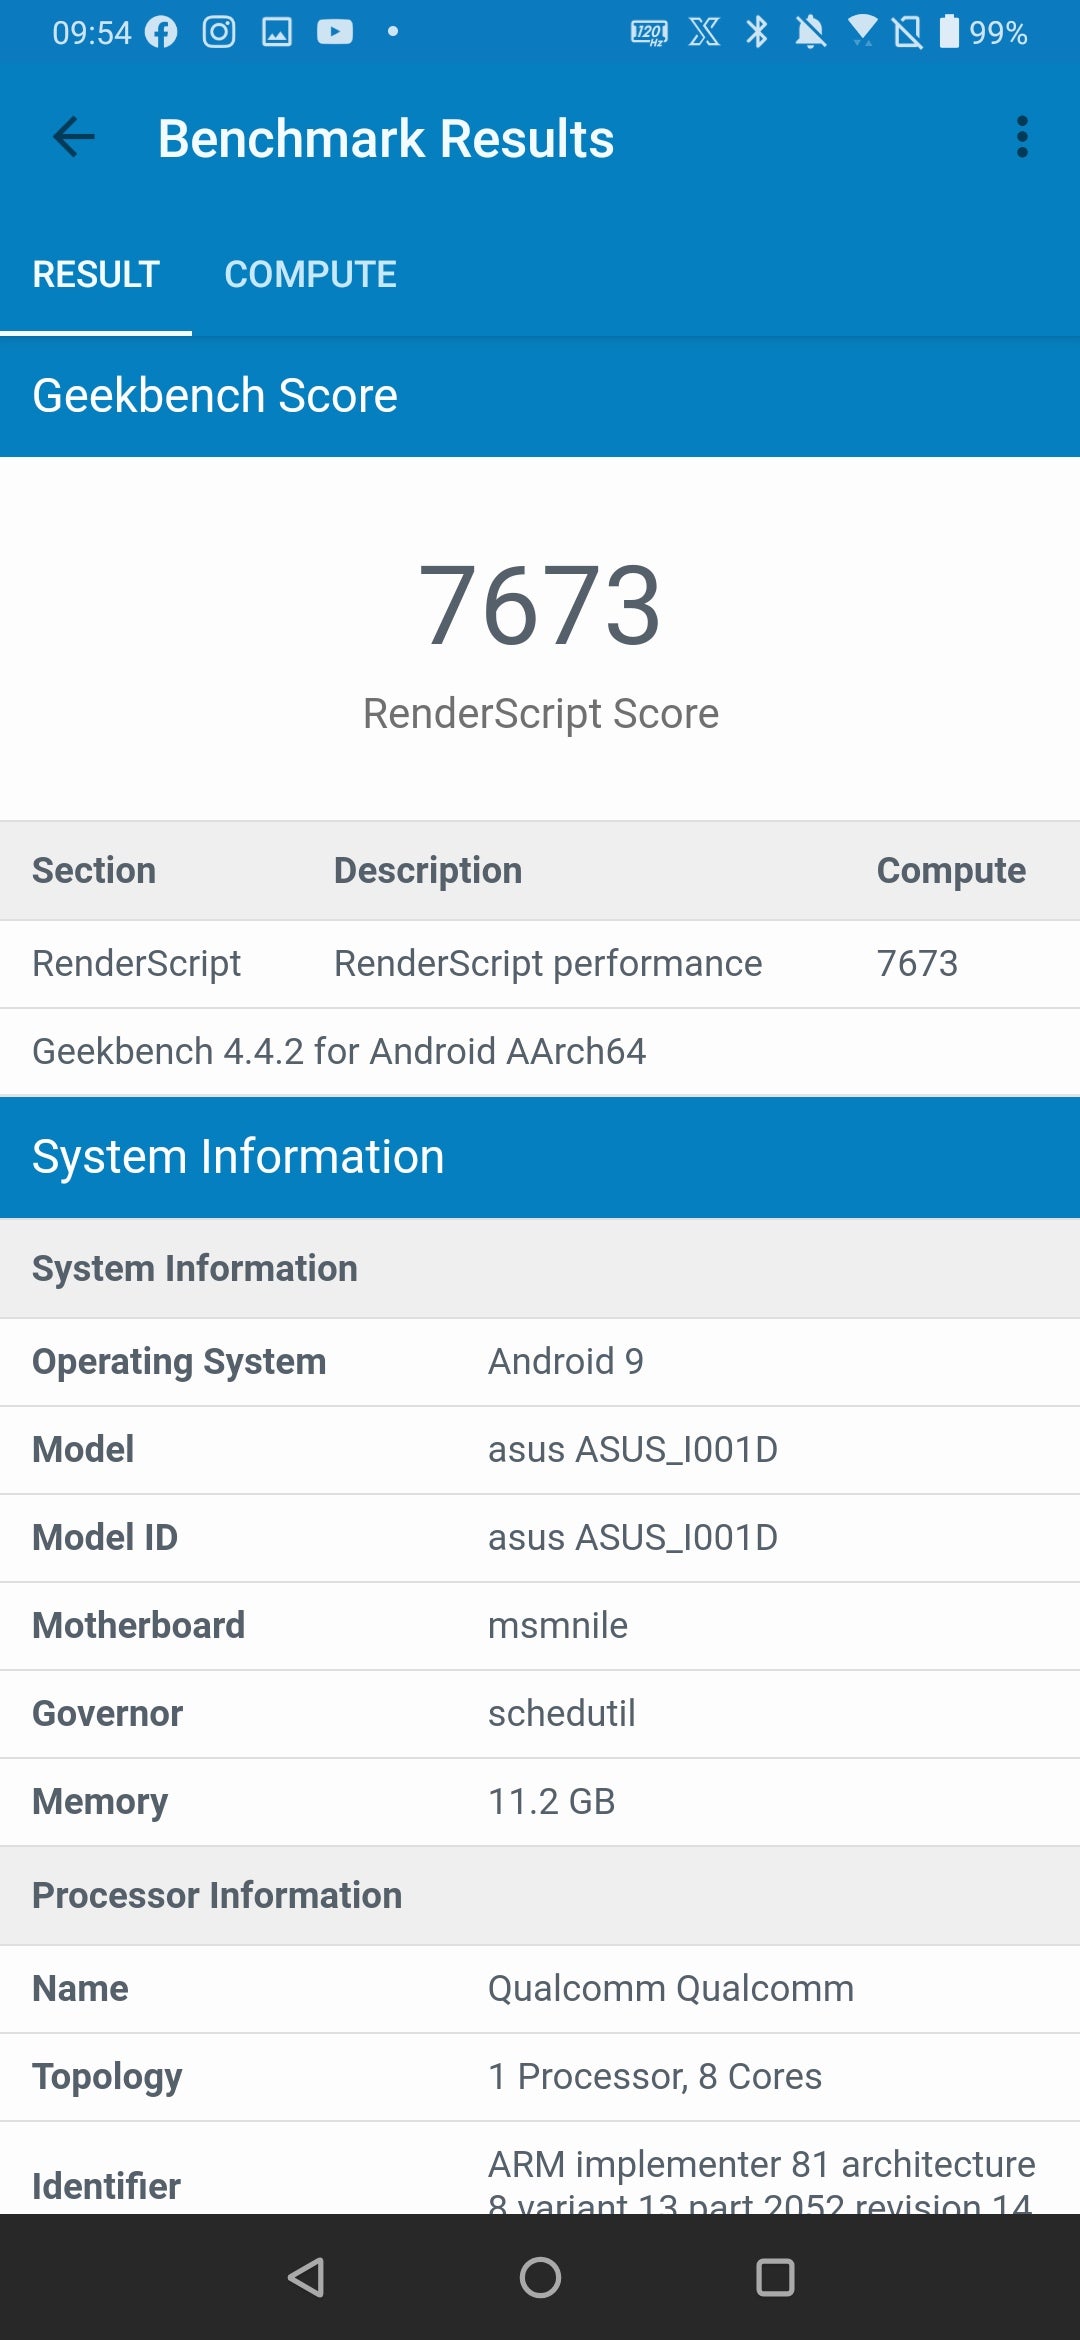Tap the YouTube notification icon
This screenshot has height=2340, width=1080.
(x=335, y=32)
